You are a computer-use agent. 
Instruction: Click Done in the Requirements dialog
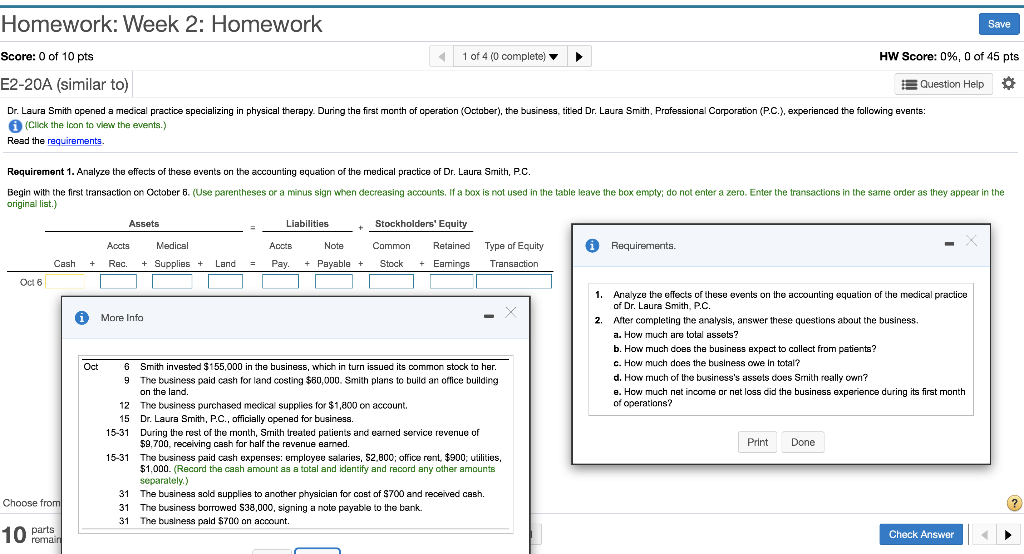(x=803, y=442)
